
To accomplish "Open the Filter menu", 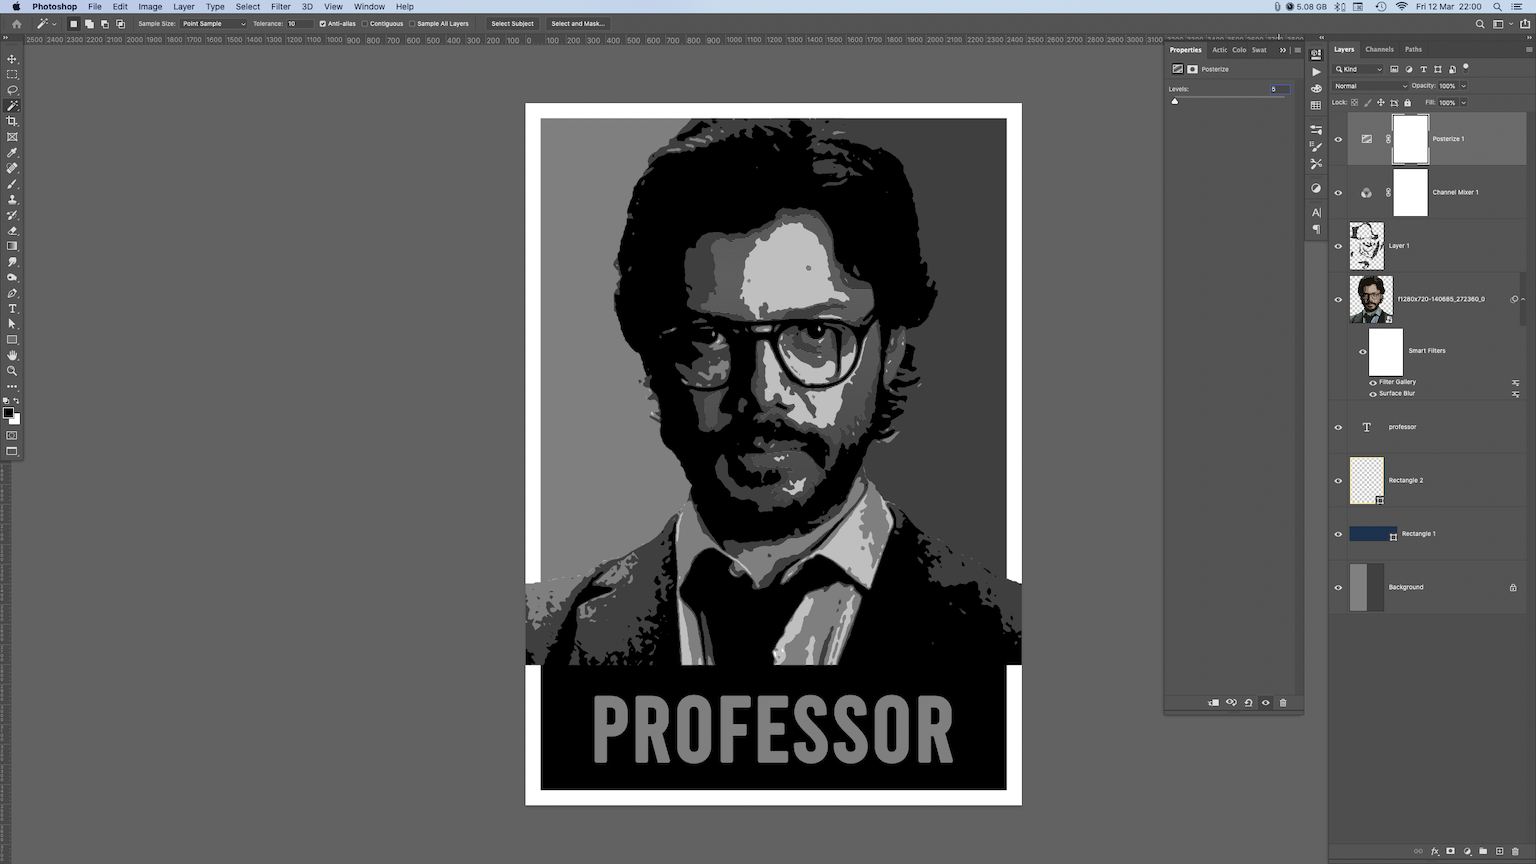I will point(281,7).
